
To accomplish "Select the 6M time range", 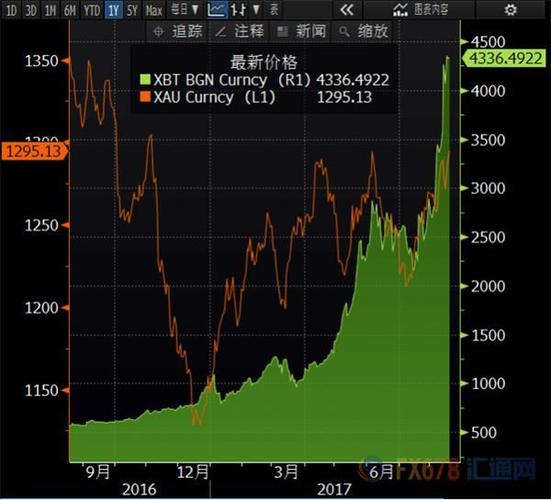I will click(x=70, y=11).
